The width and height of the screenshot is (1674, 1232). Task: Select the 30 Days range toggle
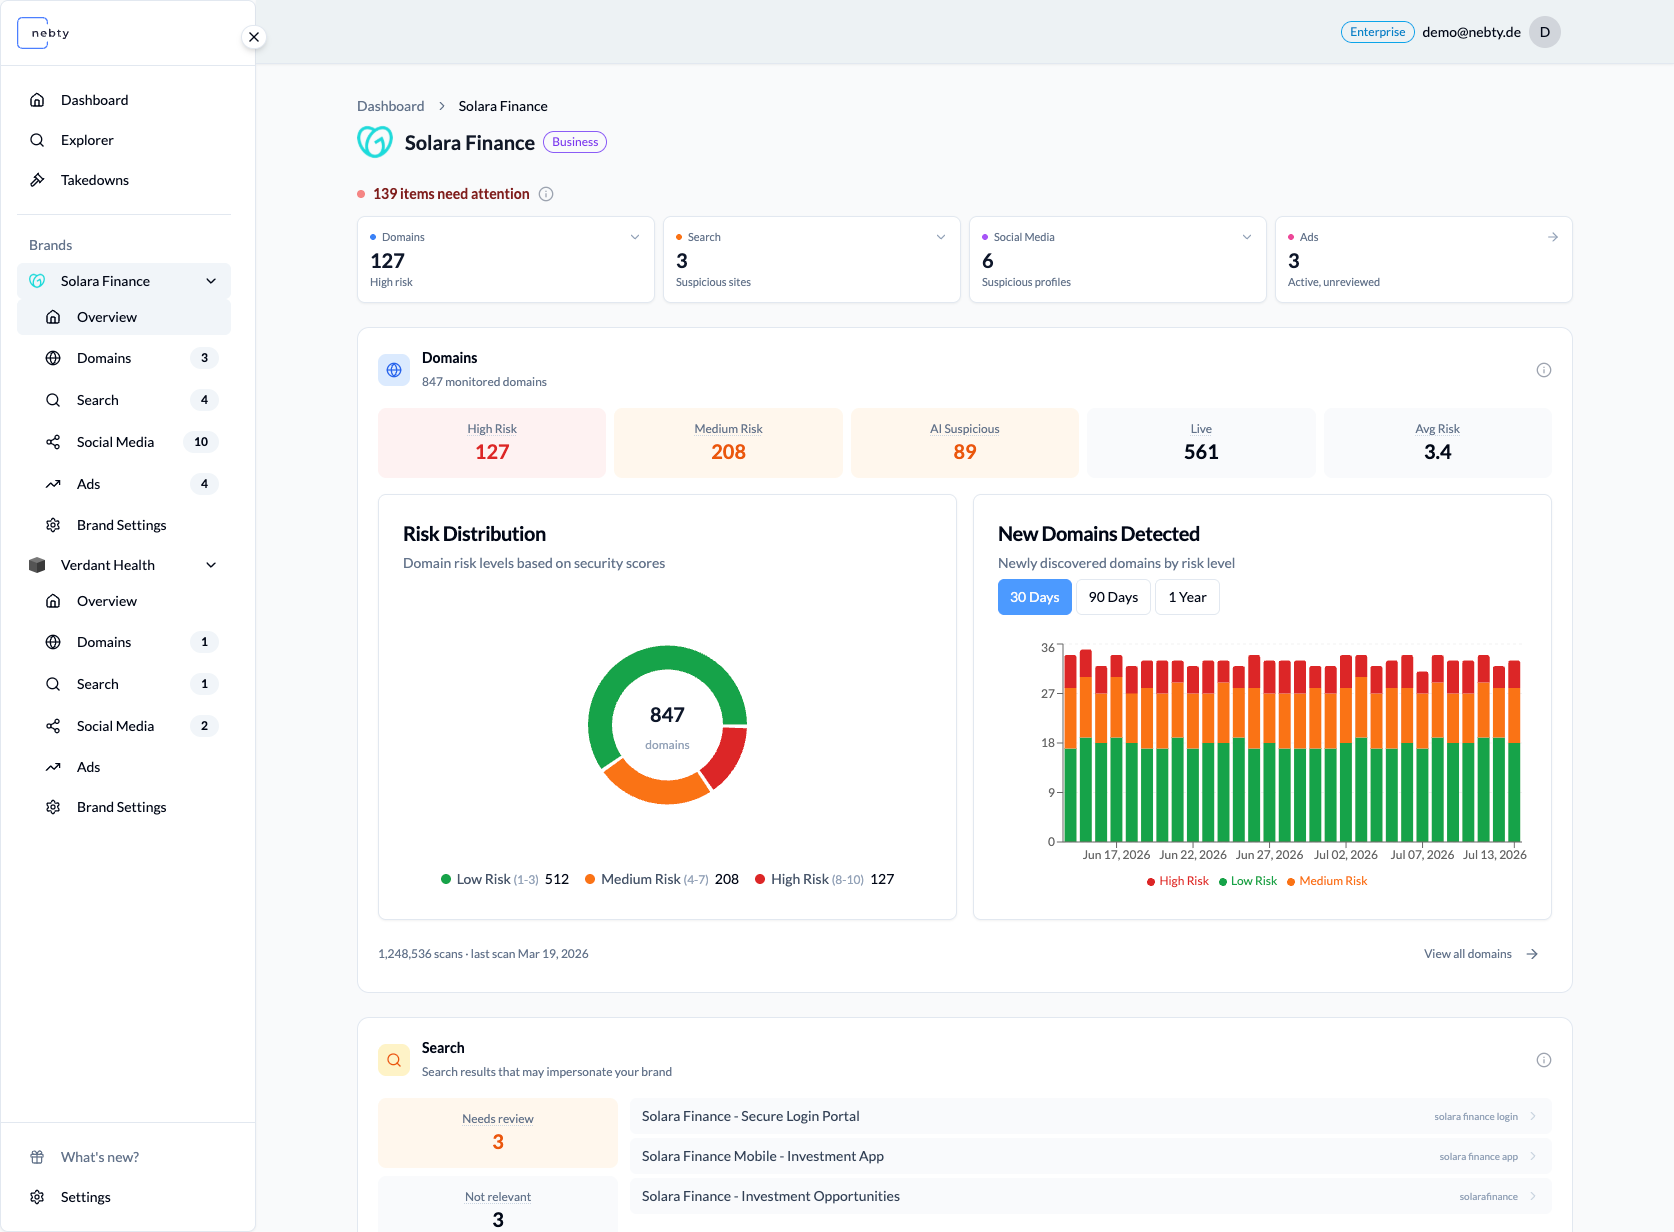pyautogui.click(x=1034, y=597)
